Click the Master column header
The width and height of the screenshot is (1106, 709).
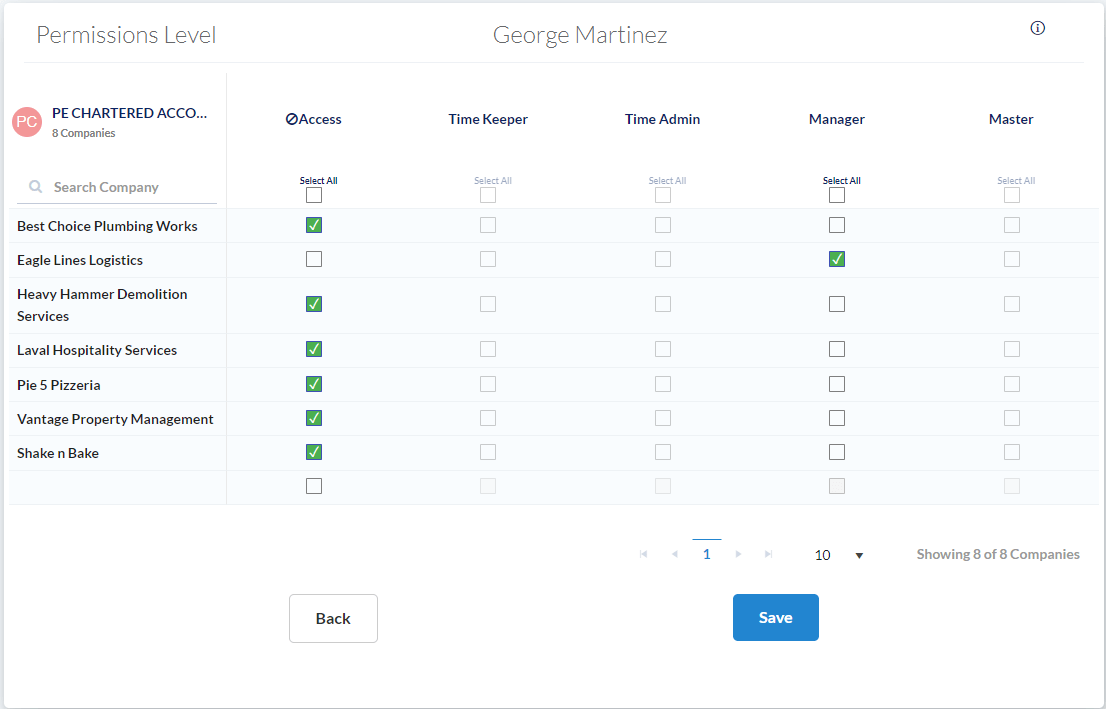pyautogui.click(x=1011, y=119)
